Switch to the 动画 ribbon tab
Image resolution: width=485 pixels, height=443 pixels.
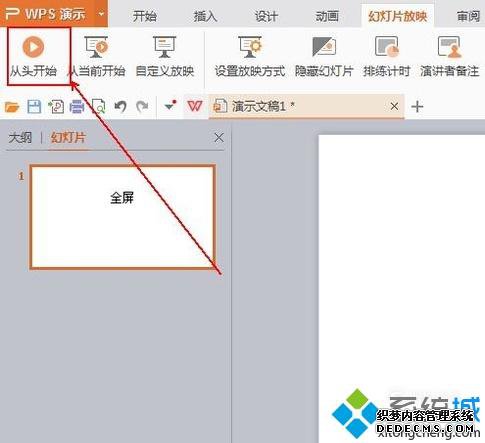(327, 16)
